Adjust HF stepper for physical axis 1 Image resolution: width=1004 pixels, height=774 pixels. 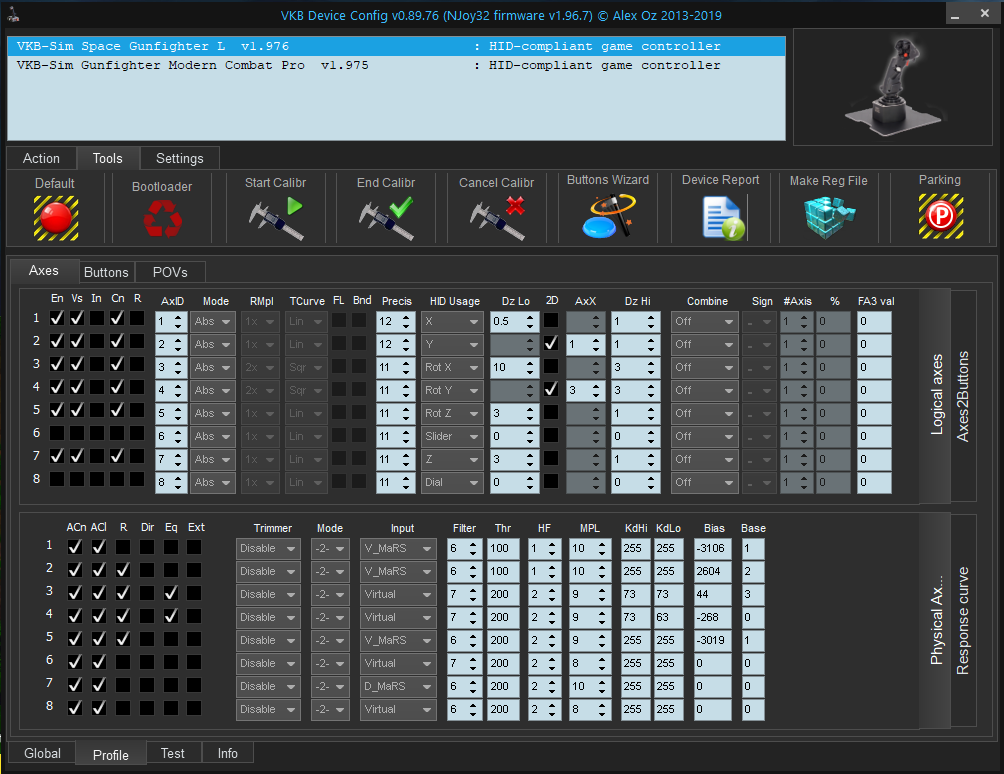tap(552, 549)
